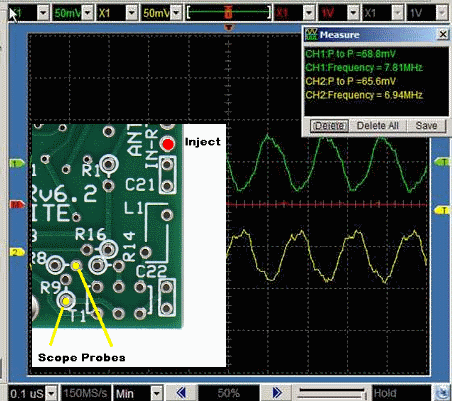Click the left blue arrow to shift position
The width and height of the screenshot is (452, 401).
(182, 393)
